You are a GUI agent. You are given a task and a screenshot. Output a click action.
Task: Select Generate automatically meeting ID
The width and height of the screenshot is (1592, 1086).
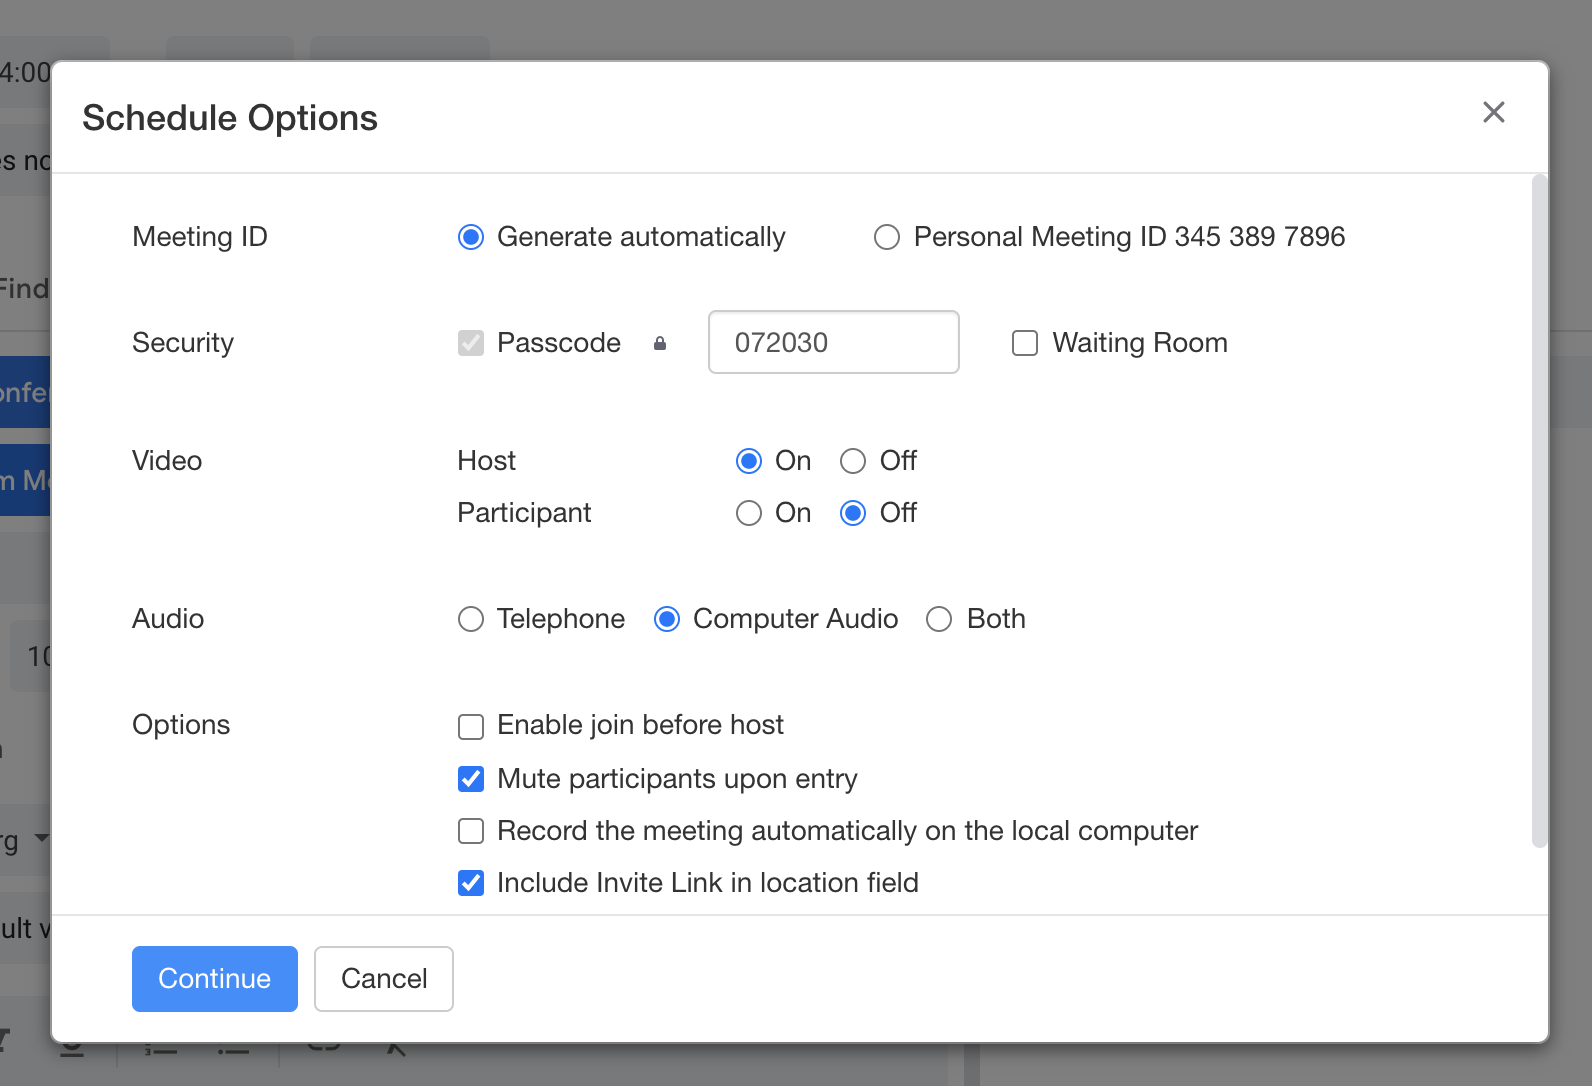click(x=471, y=237)
